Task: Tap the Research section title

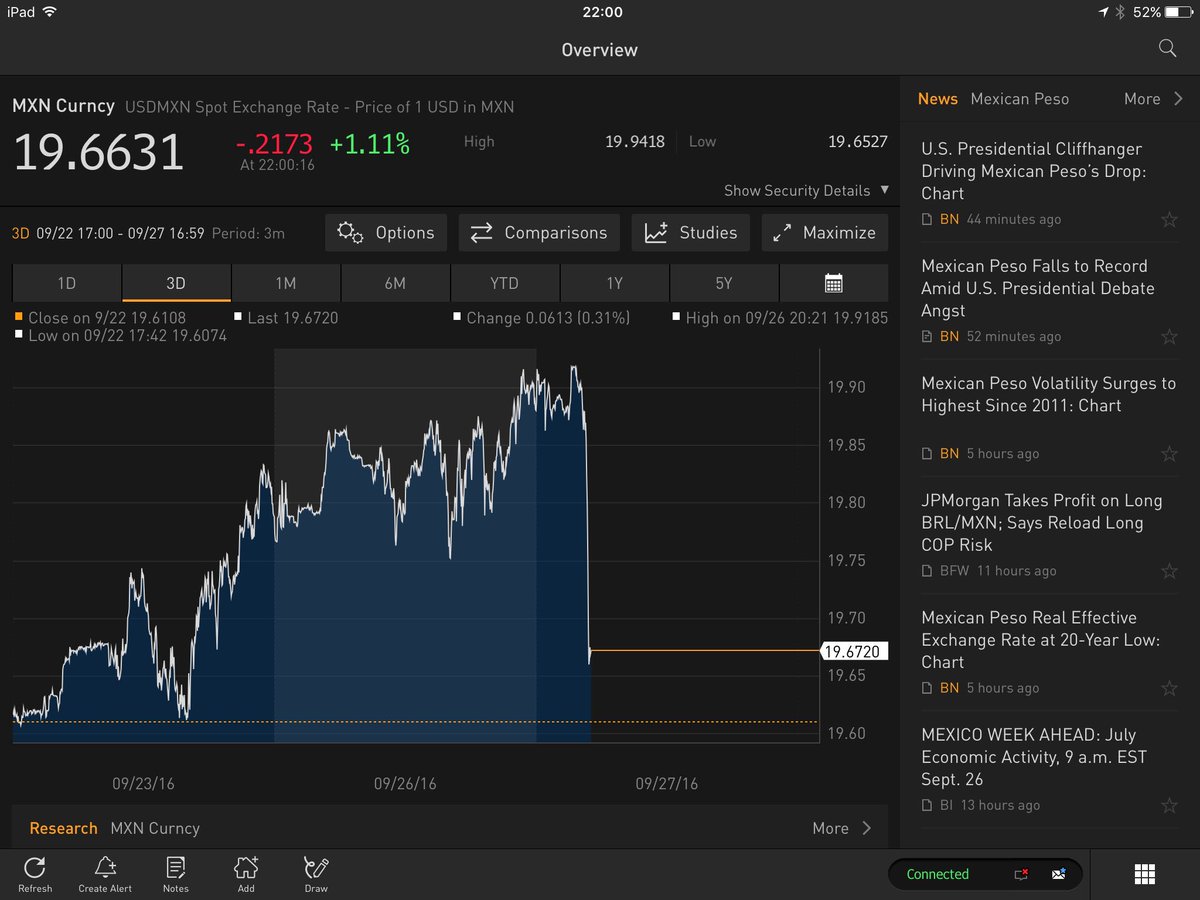Action: [63, 828]
